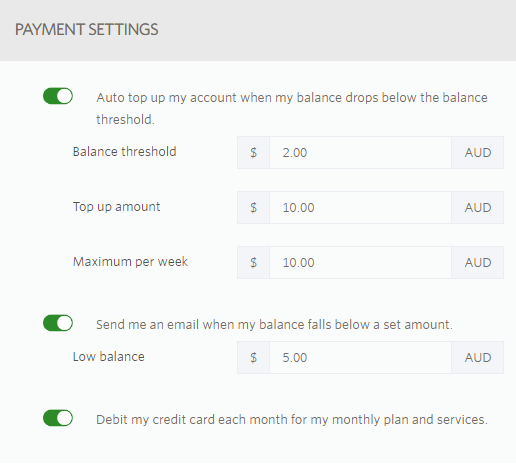Disable monthly credit card debit switch
516x464 pixels.
point(58,418)
